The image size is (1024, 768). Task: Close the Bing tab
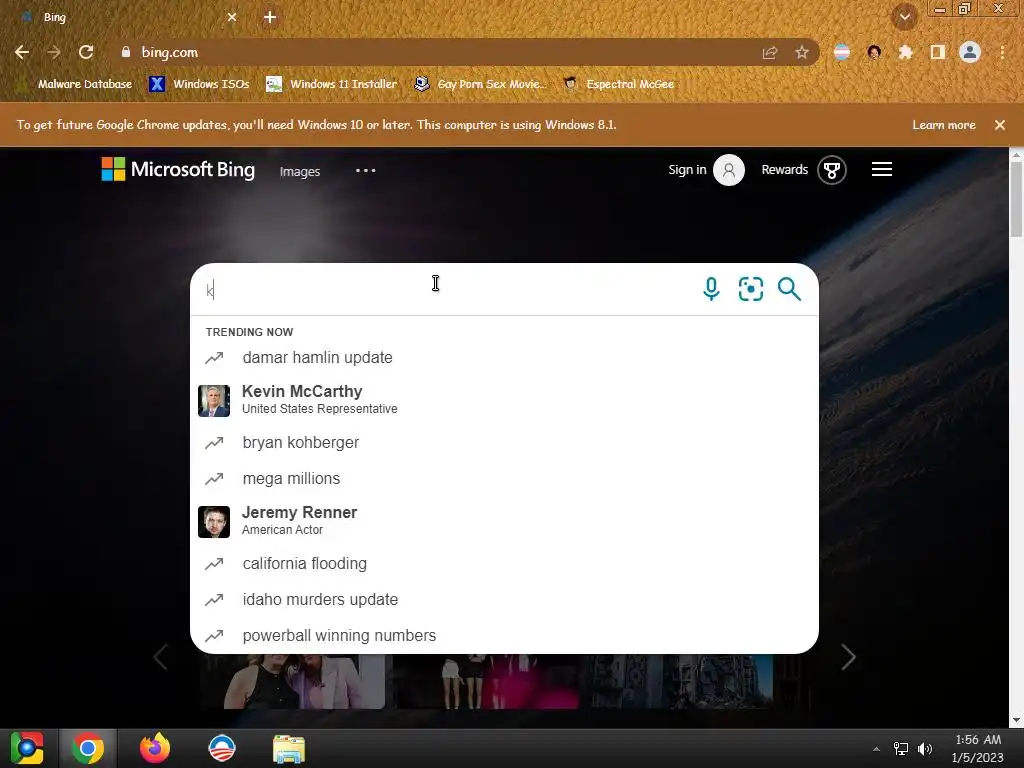tap(232, 18)
